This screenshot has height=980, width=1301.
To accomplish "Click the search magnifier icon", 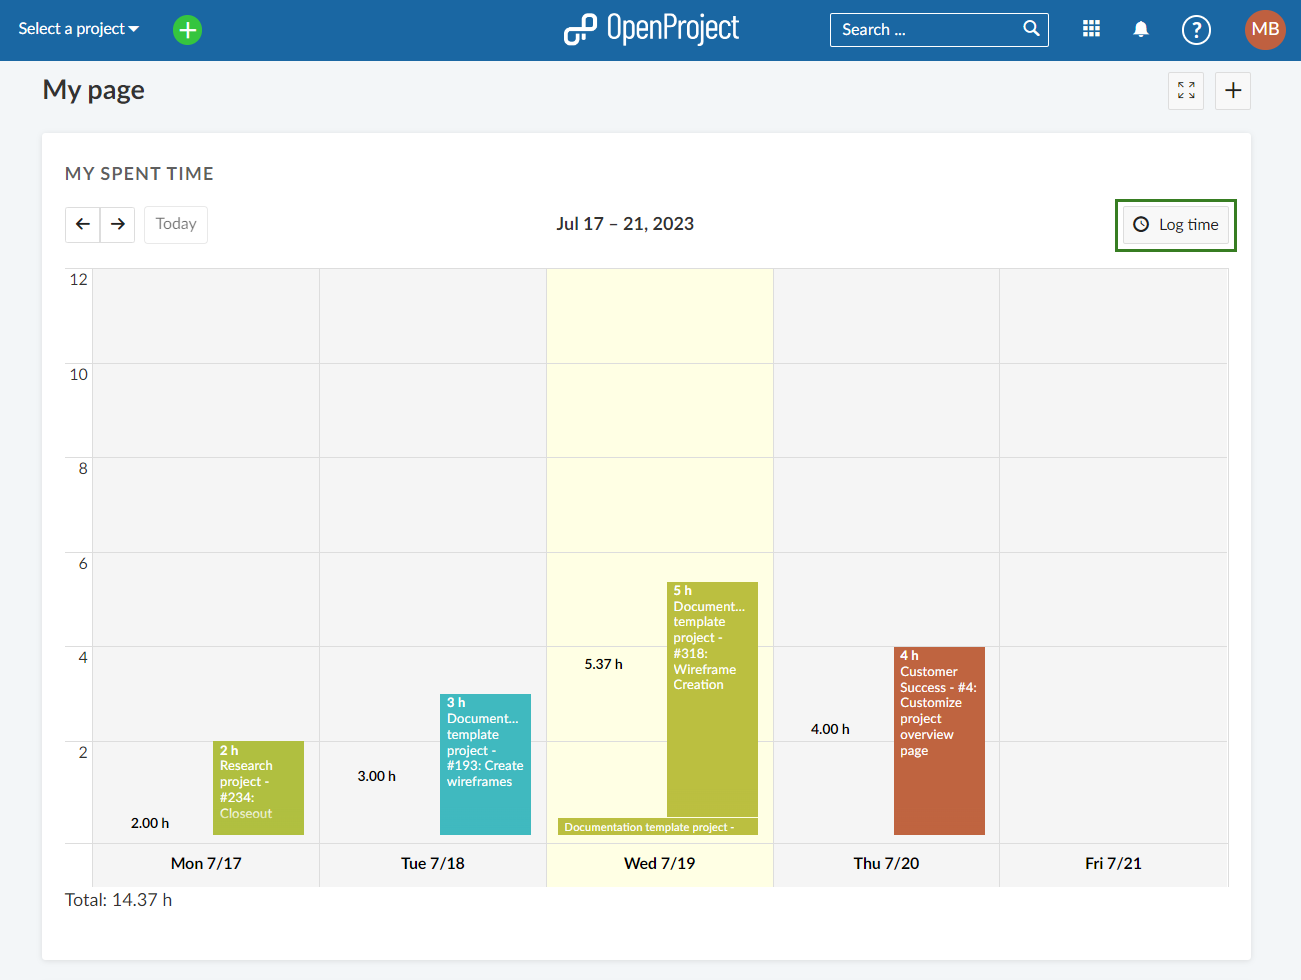I will pyautogui.click(x=1031, y=29).
